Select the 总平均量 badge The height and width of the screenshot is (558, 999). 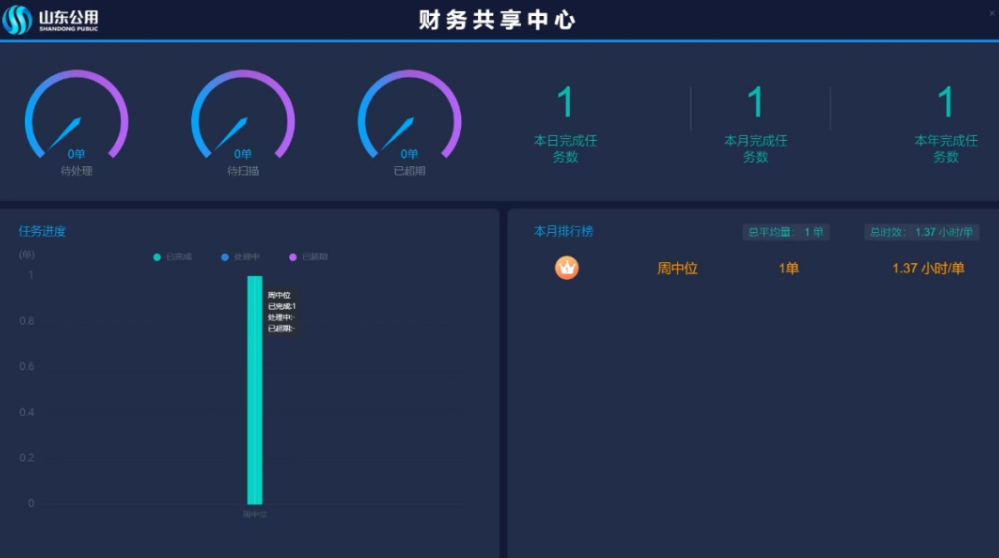(x=785, y=232)
